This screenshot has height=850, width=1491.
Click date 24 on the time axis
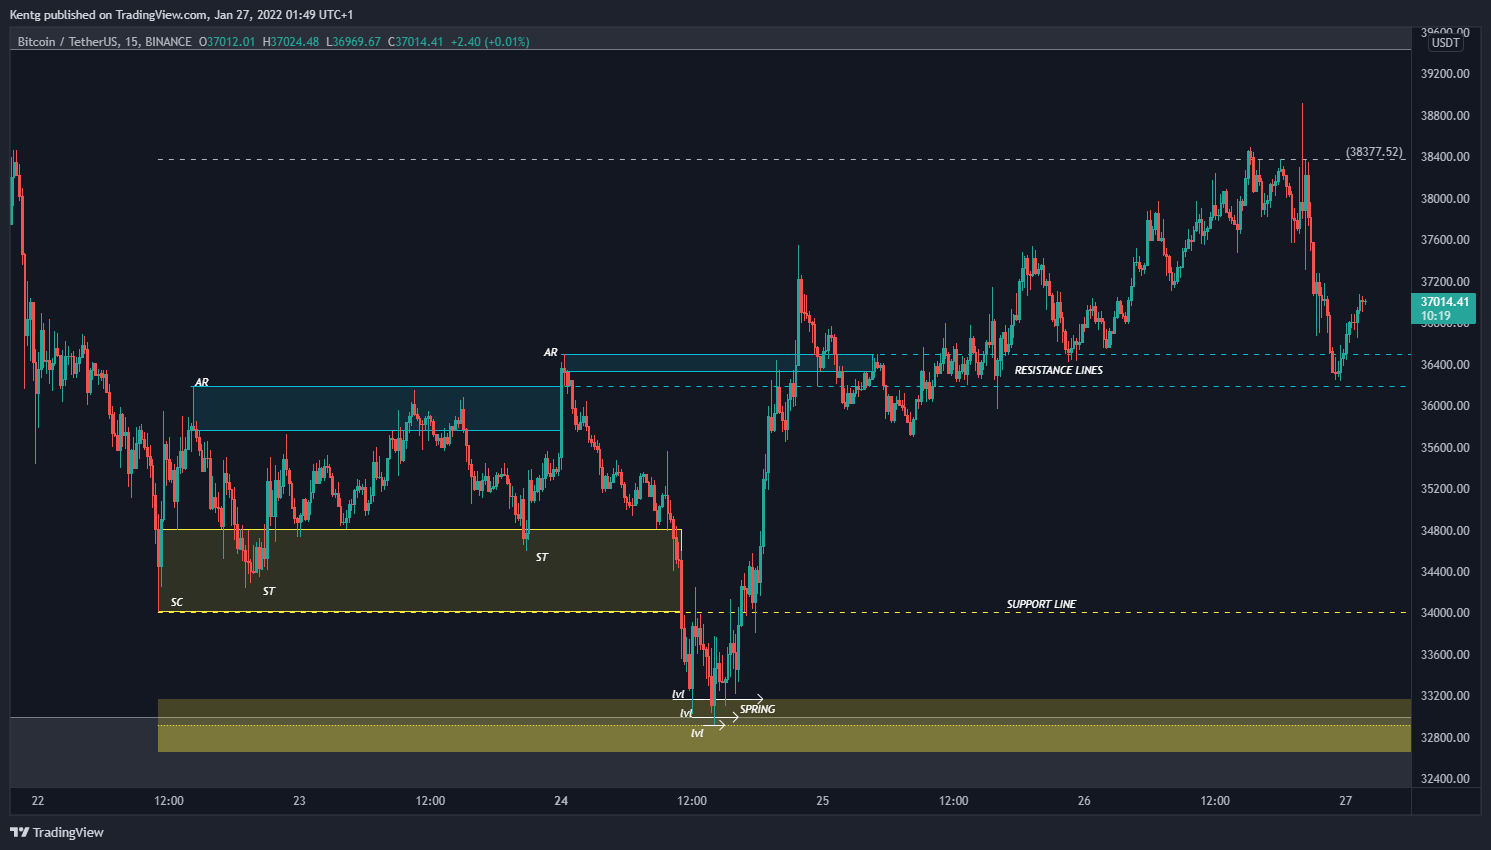(x=561, y=801)
